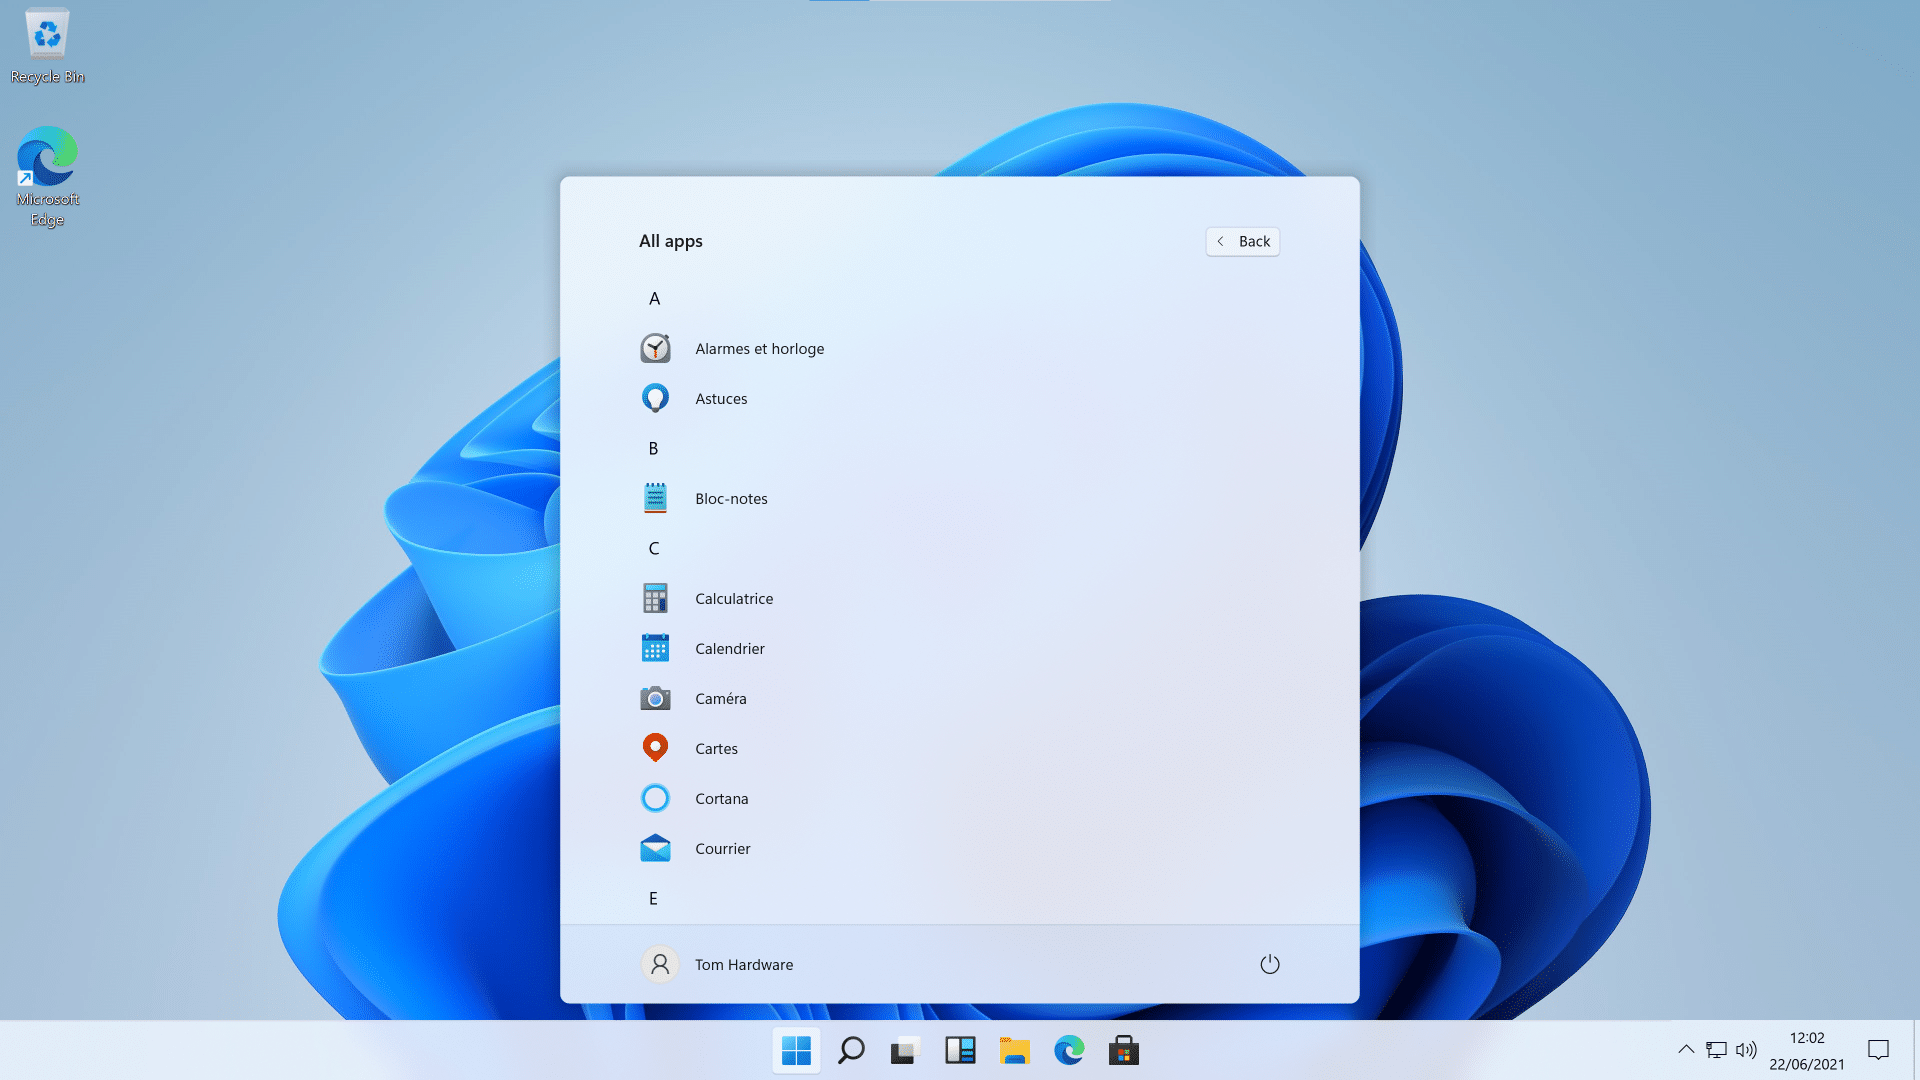This screenshot has width=1920, height=1080.
Task: Open Bloc-notes
Action: [731, 498]
